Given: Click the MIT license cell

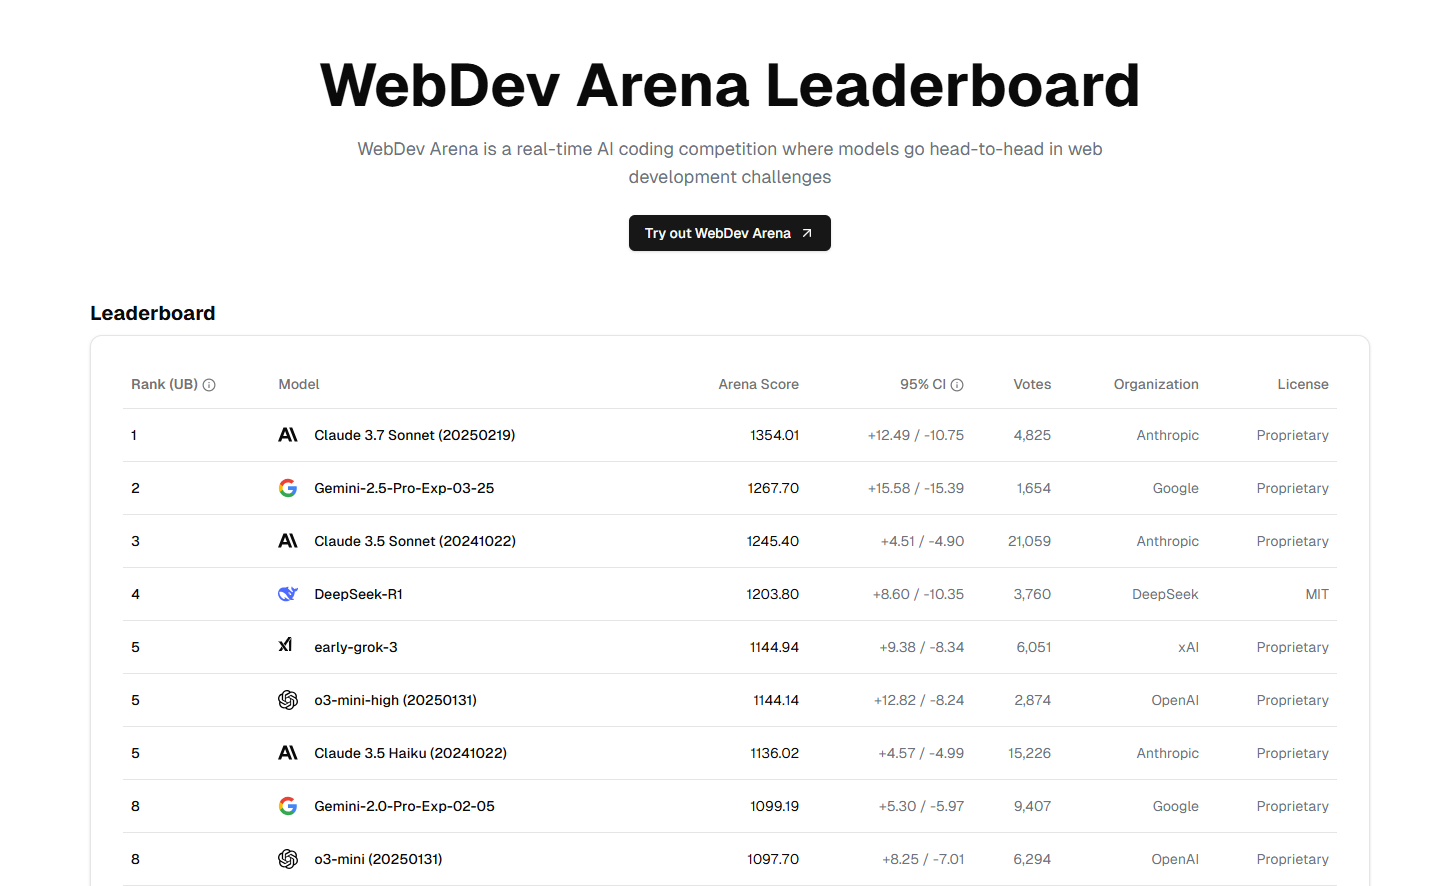Looking at the screenshot, I should tap(1317, 594).
